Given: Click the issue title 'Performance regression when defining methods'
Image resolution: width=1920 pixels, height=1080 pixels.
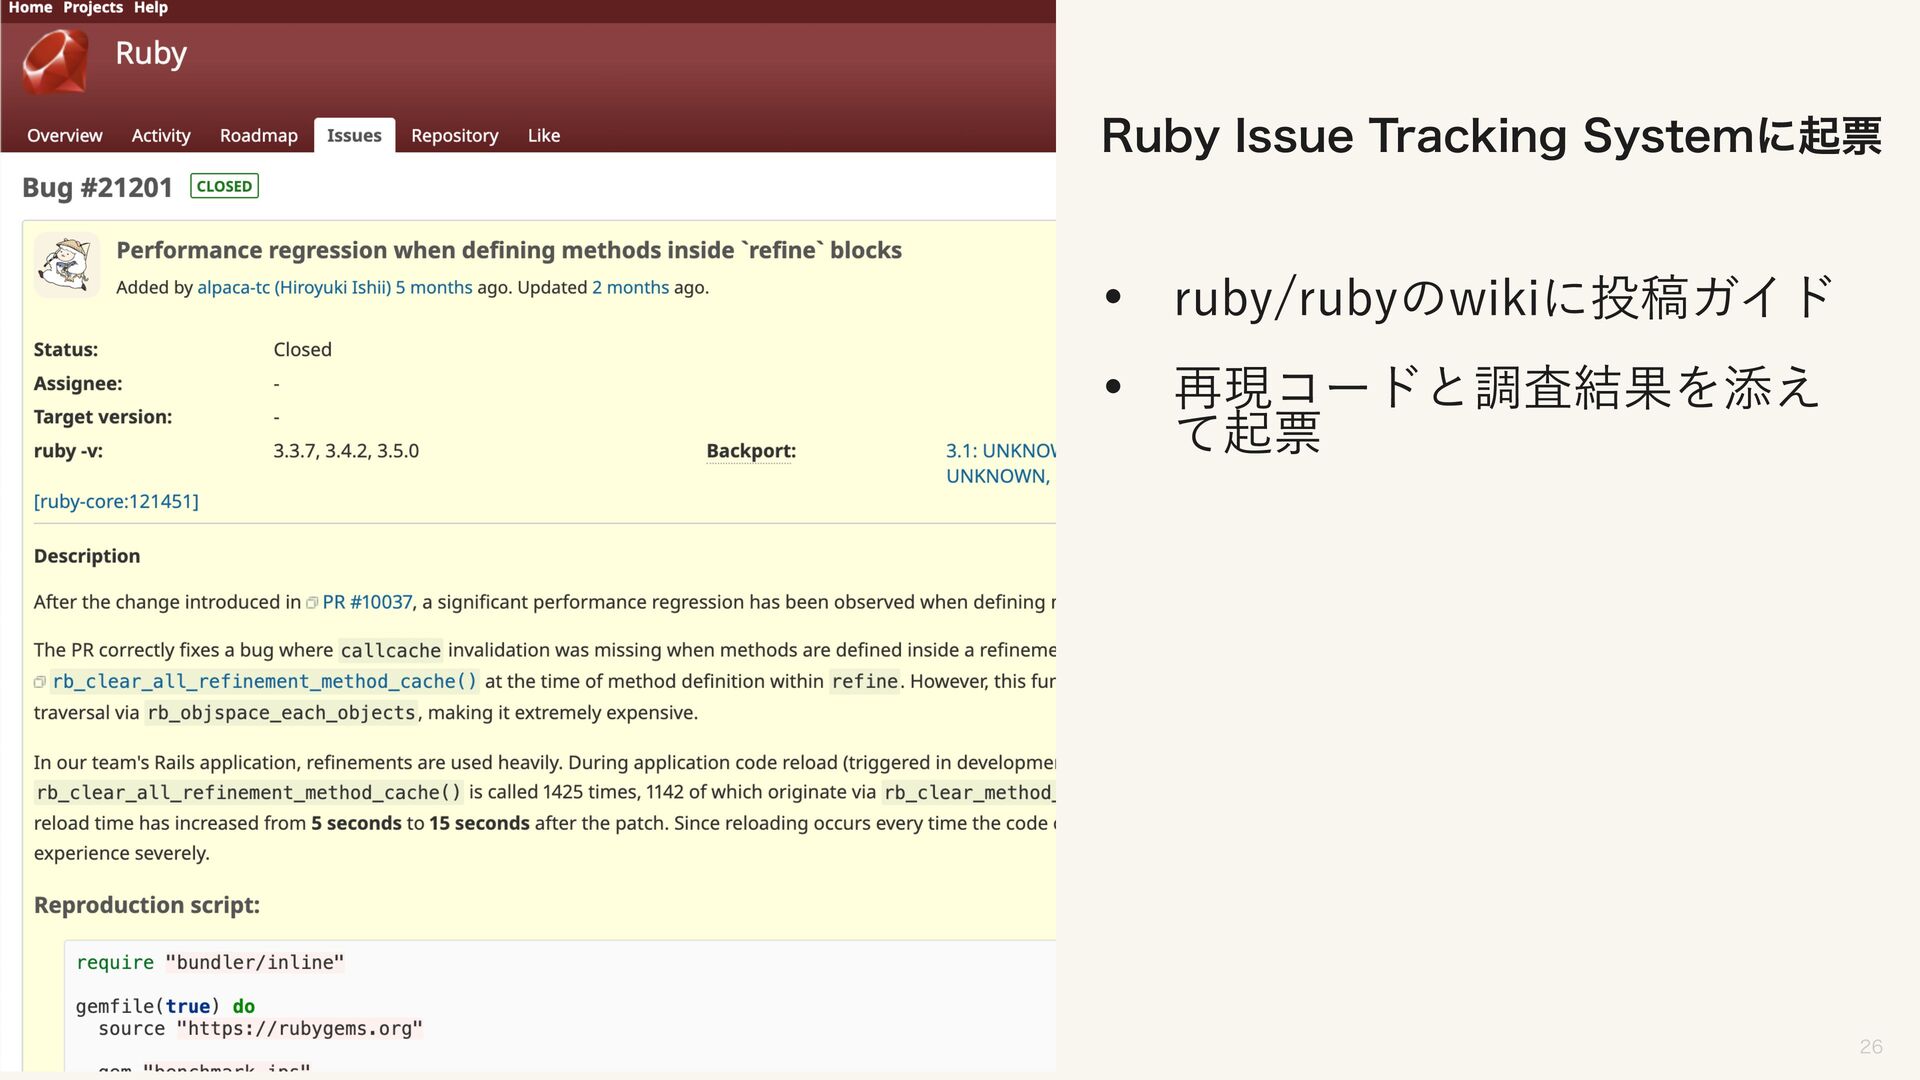Looking at the screenshot, I should (509, 250).
